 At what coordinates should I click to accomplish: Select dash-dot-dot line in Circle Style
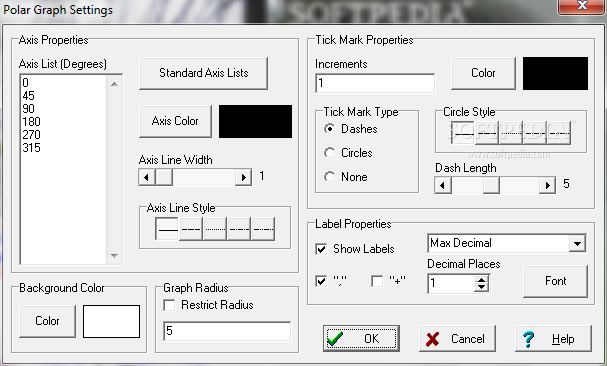559,133
